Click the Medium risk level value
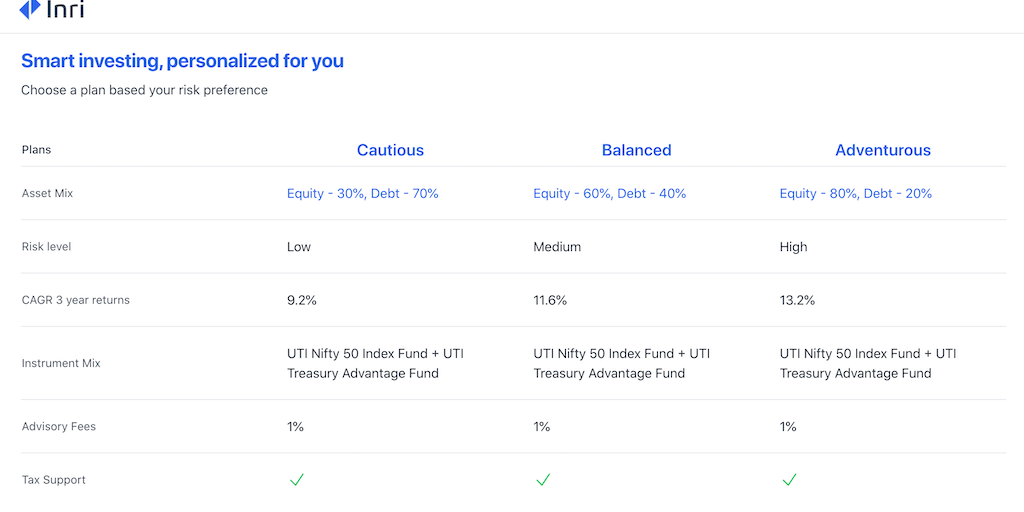Image resolution: width=1024 pixels, height=512 pixels. 557,247
